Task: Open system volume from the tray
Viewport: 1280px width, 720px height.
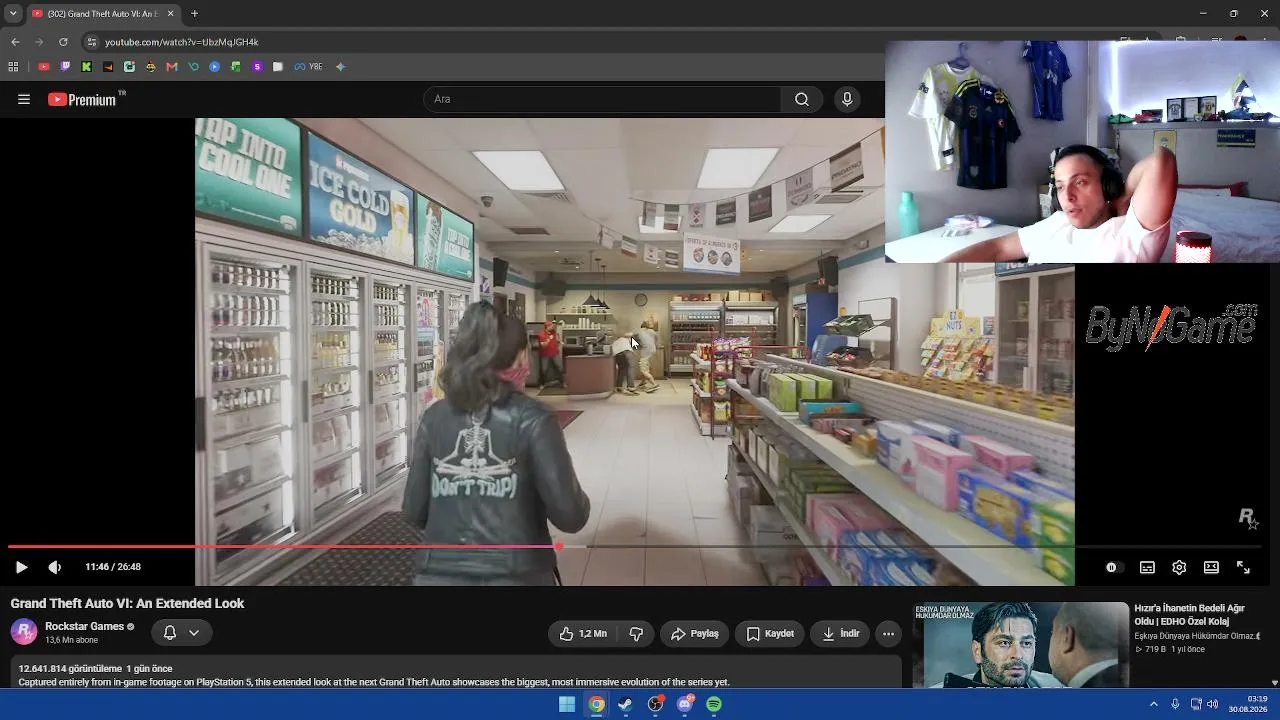Action: click(1213, 704)
